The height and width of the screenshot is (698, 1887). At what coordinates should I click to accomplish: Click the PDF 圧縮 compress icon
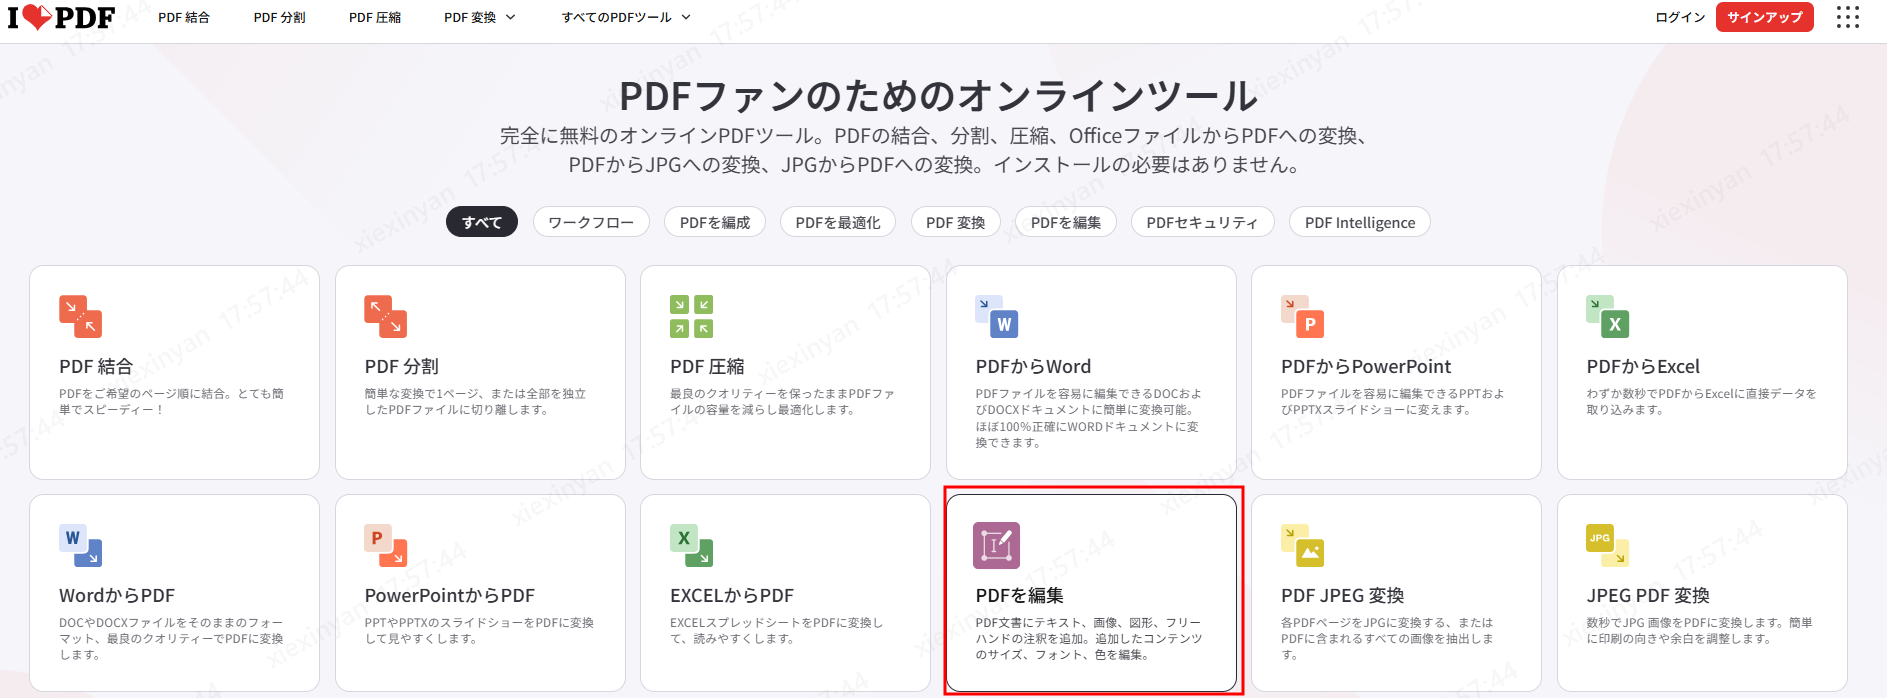point(691,316)
